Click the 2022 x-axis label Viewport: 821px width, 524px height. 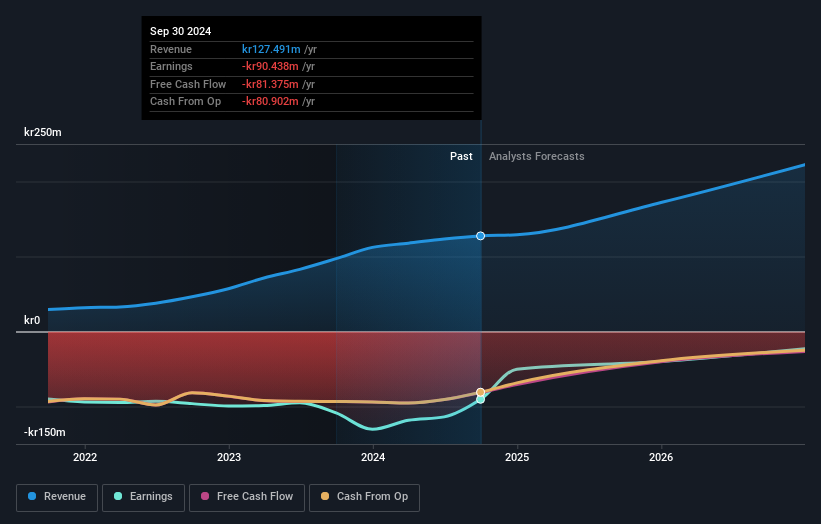tap(85, 457)
